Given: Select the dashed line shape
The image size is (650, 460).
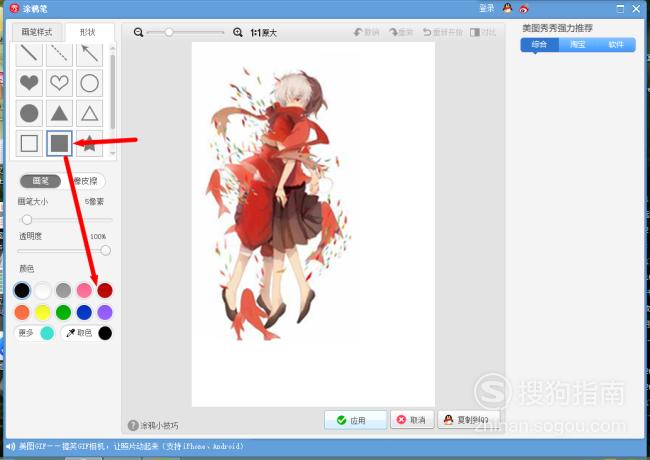Looking at the screenshot, I should 59,54.
